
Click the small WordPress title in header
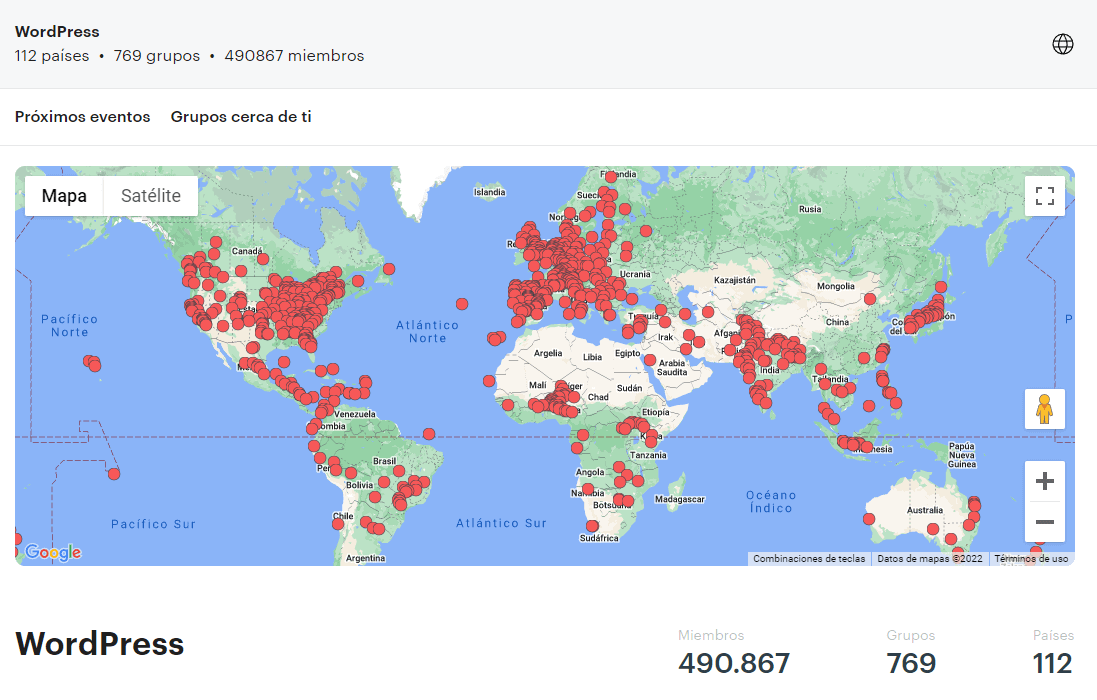pyautogui.click(x=57, y=31)
